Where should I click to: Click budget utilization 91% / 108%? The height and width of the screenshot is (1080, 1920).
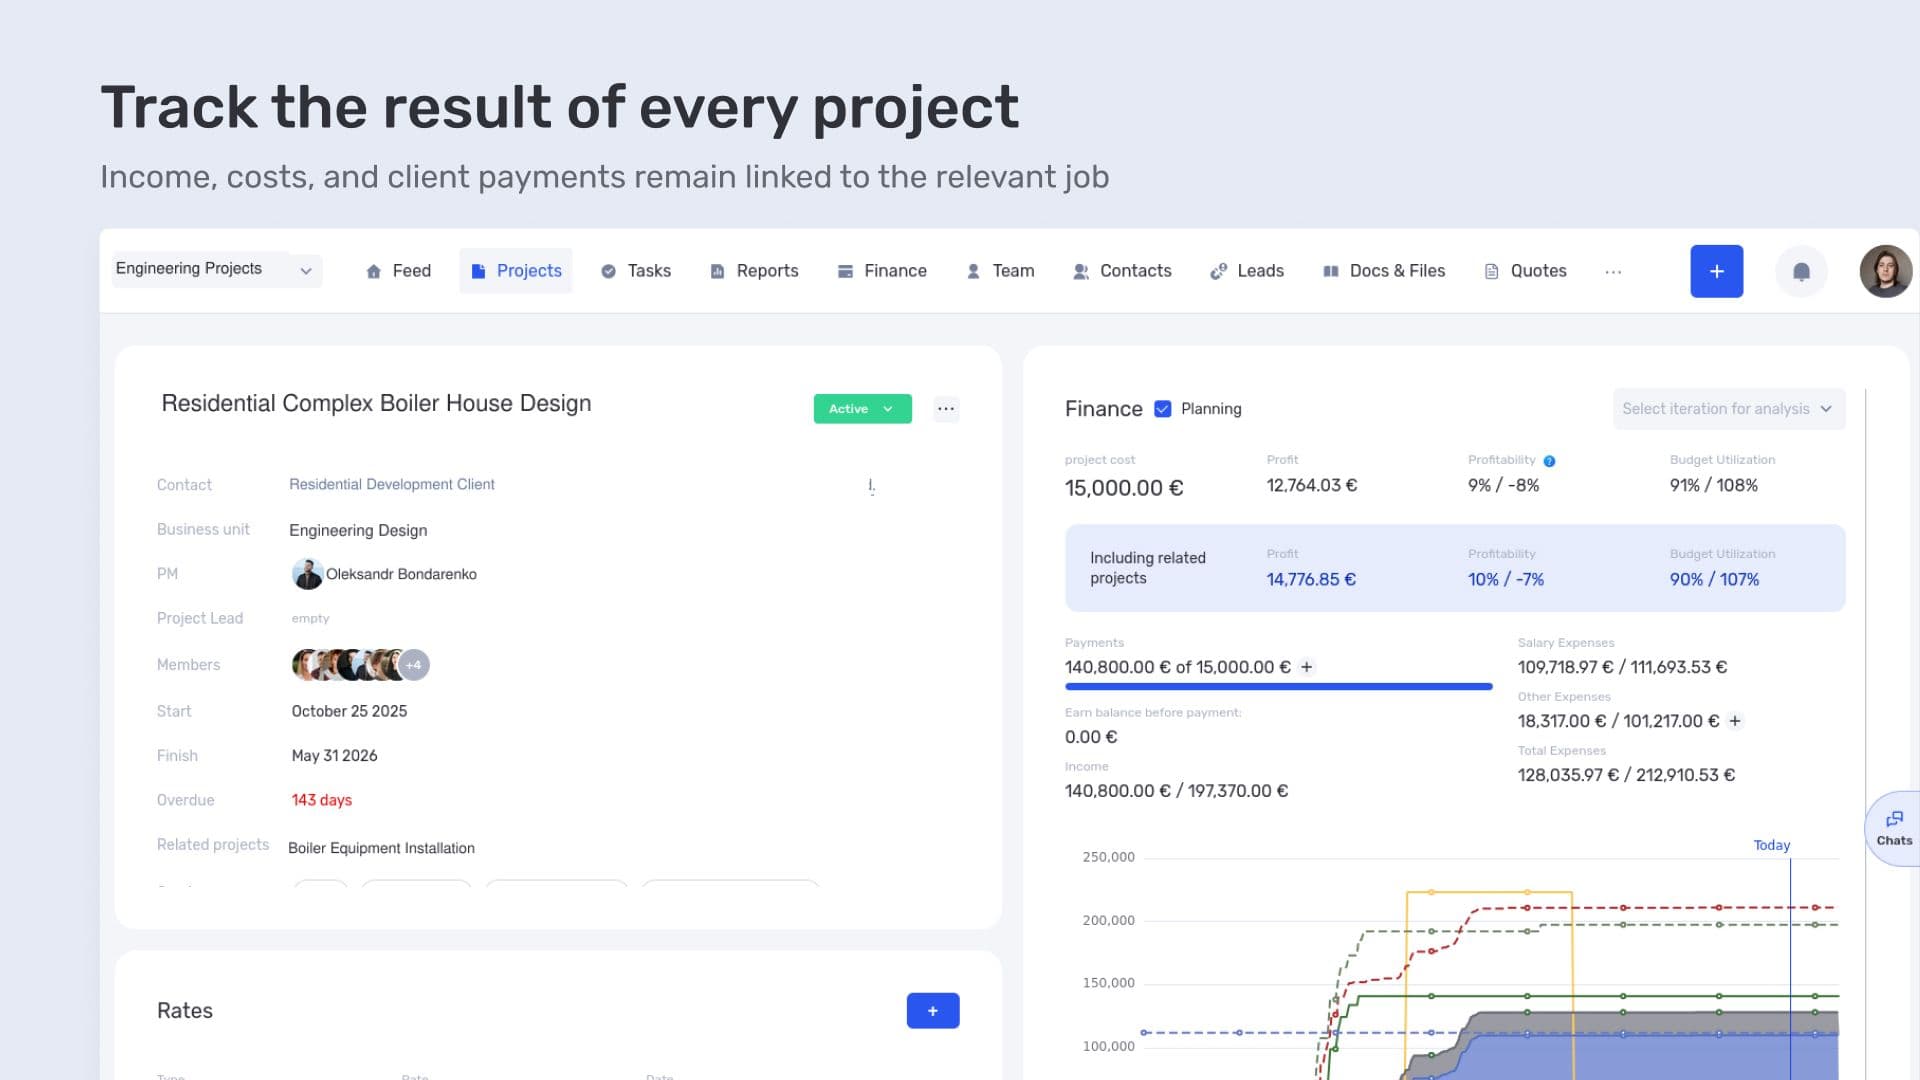point(1713,485)
